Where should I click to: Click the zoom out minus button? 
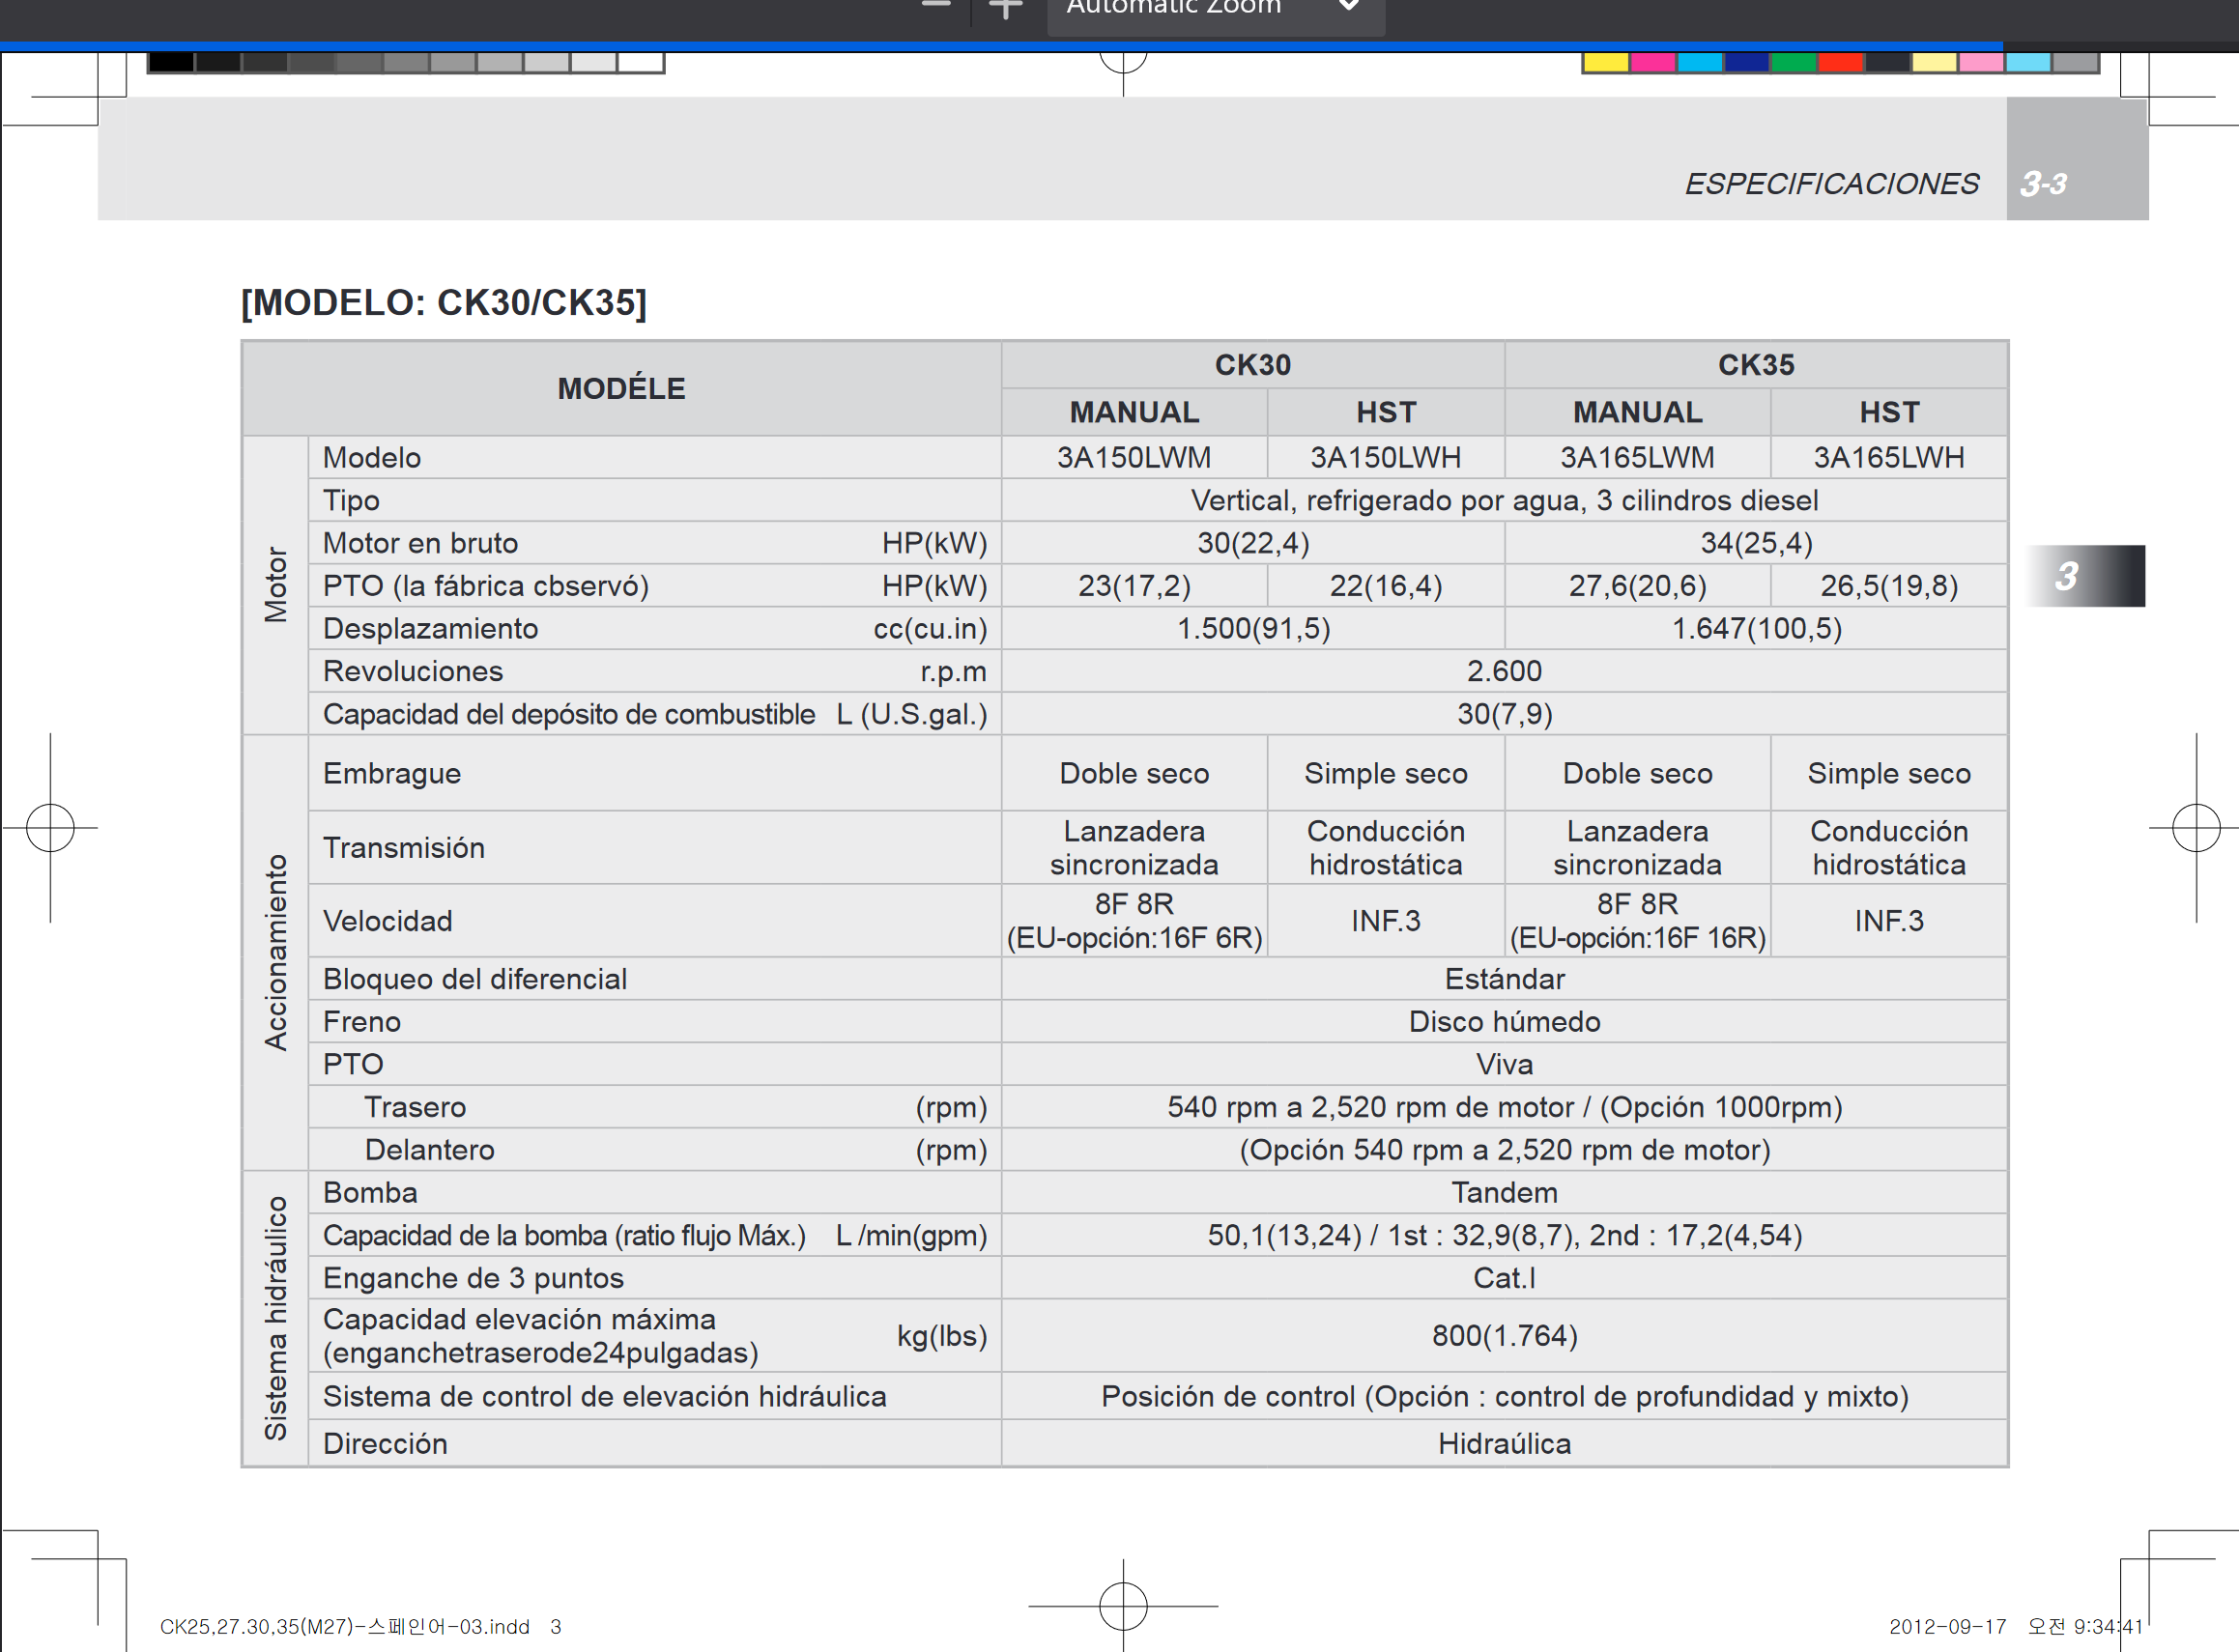[x=936, y=5]
